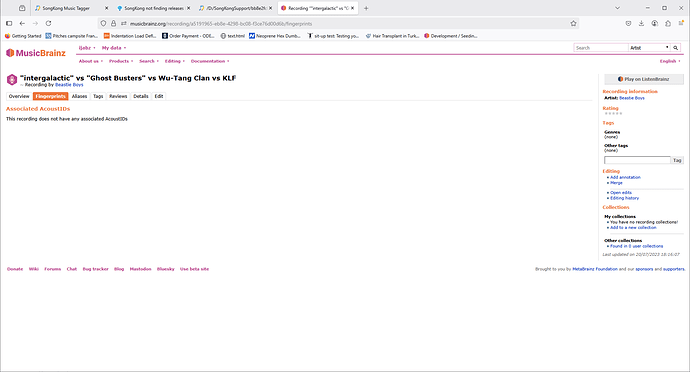
Task: Open the browser extensions icon
Action: [668, 23]
